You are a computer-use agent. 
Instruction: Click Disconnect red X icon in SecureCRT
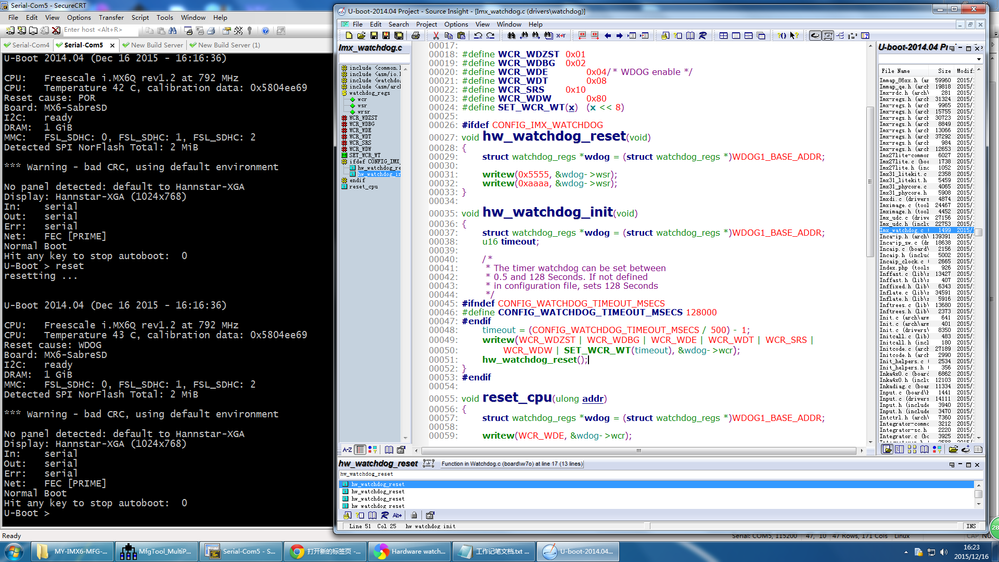pos(56,30)
